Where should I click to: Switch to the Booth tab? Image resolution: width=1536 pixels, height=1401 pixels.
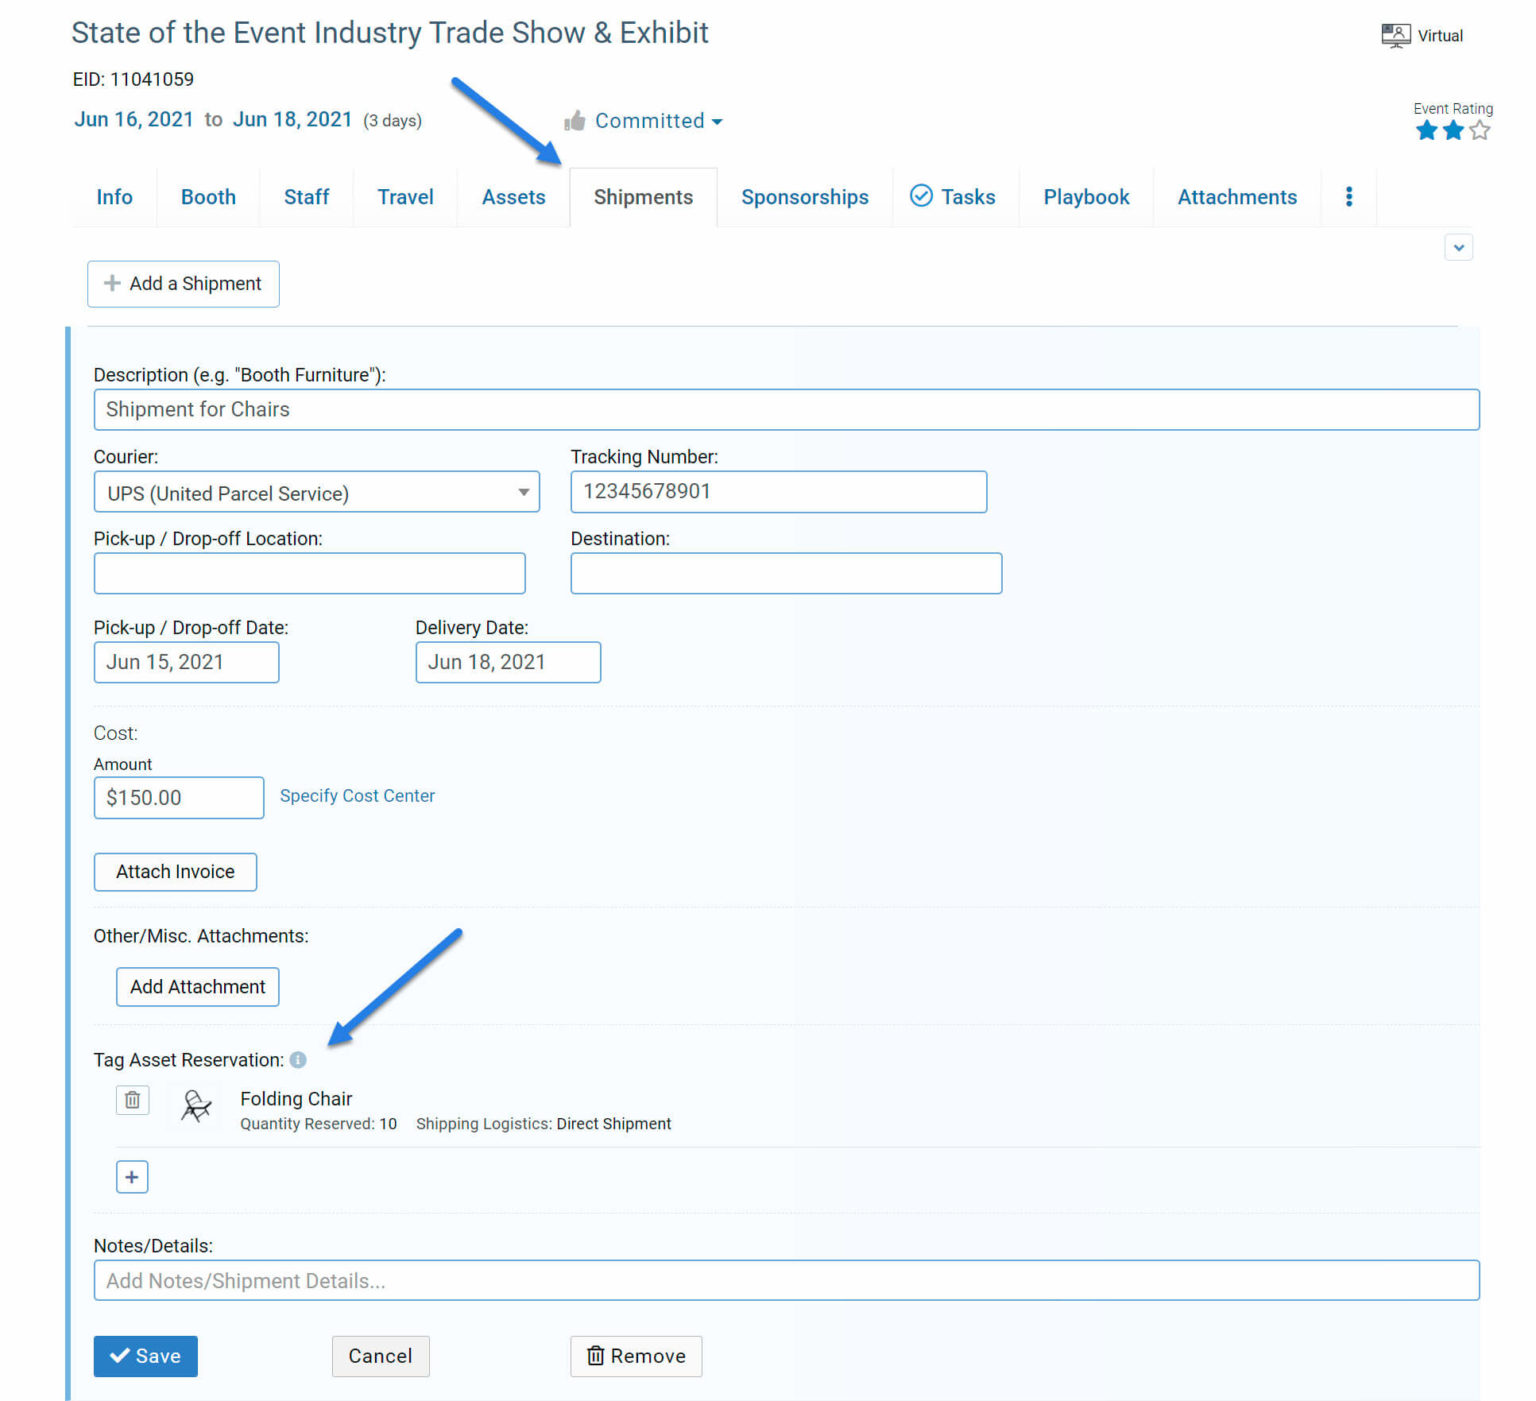[208, 196]
